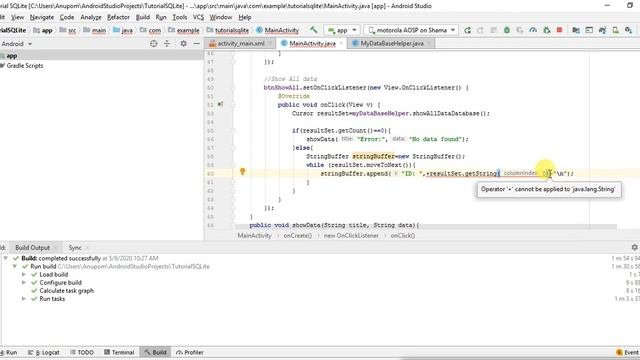Open the Profile app gauge icon
Image resolution: width=640 pixels, height=360 pixels.
pos(533,30)
